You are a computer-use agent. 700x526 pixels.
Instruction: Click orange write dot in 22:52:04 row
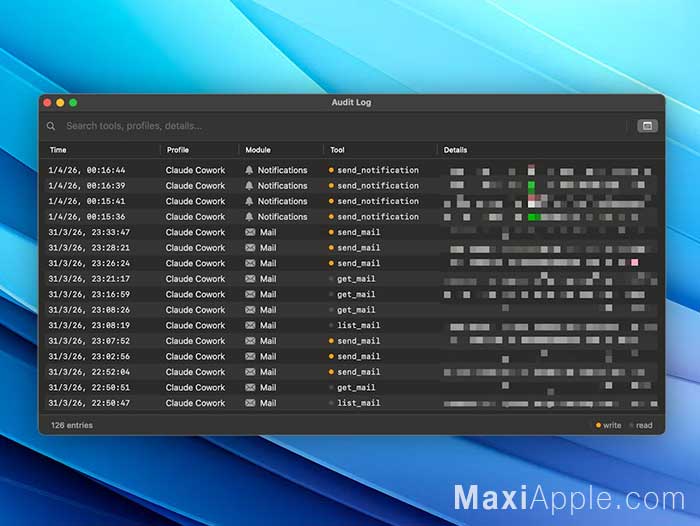coord(331,372)
